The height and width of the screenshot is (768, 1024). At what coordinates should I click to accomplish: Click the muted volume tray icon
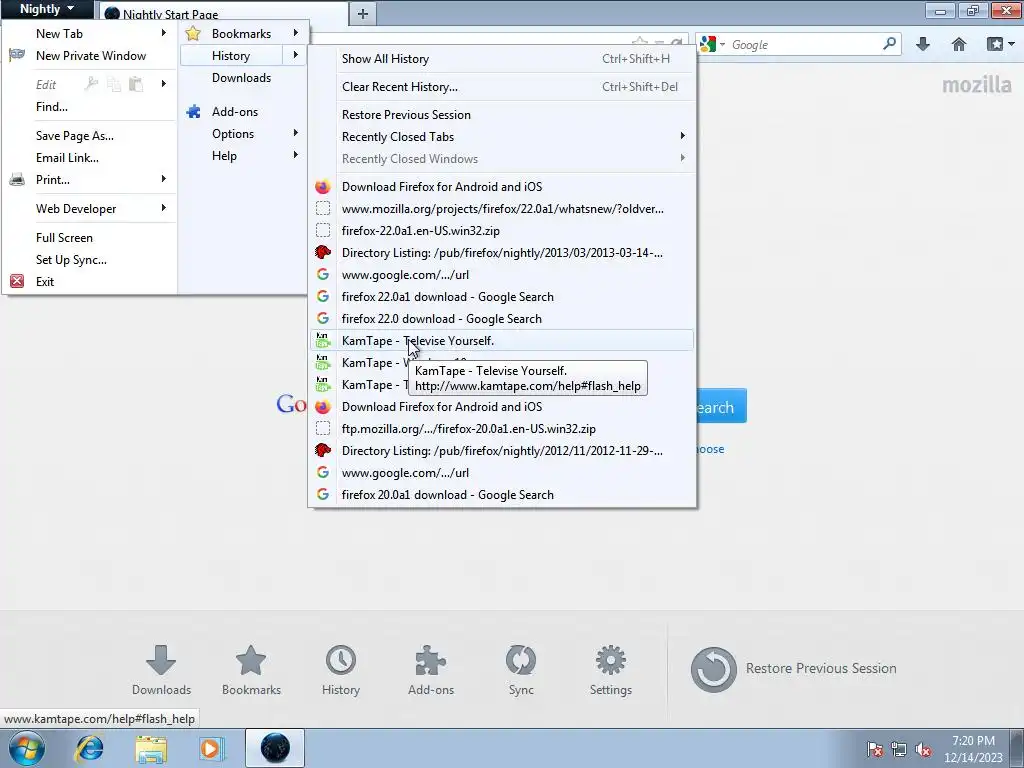[x=923, y=749]
